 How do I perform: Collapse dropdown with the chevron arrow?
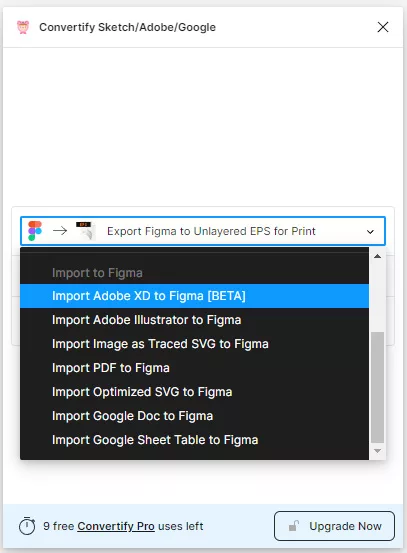370,232
